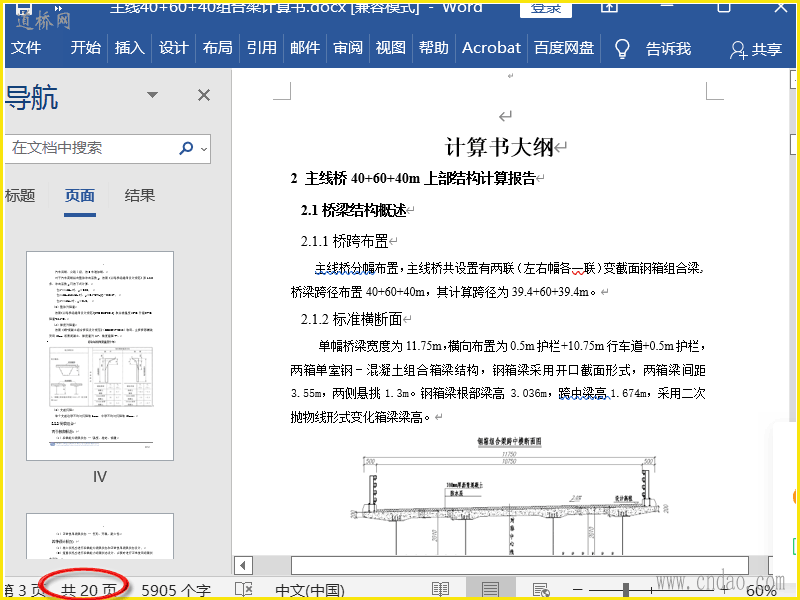Click the zoom slider handle
This screenshot has width=800, height=600.
pos(626,590)
